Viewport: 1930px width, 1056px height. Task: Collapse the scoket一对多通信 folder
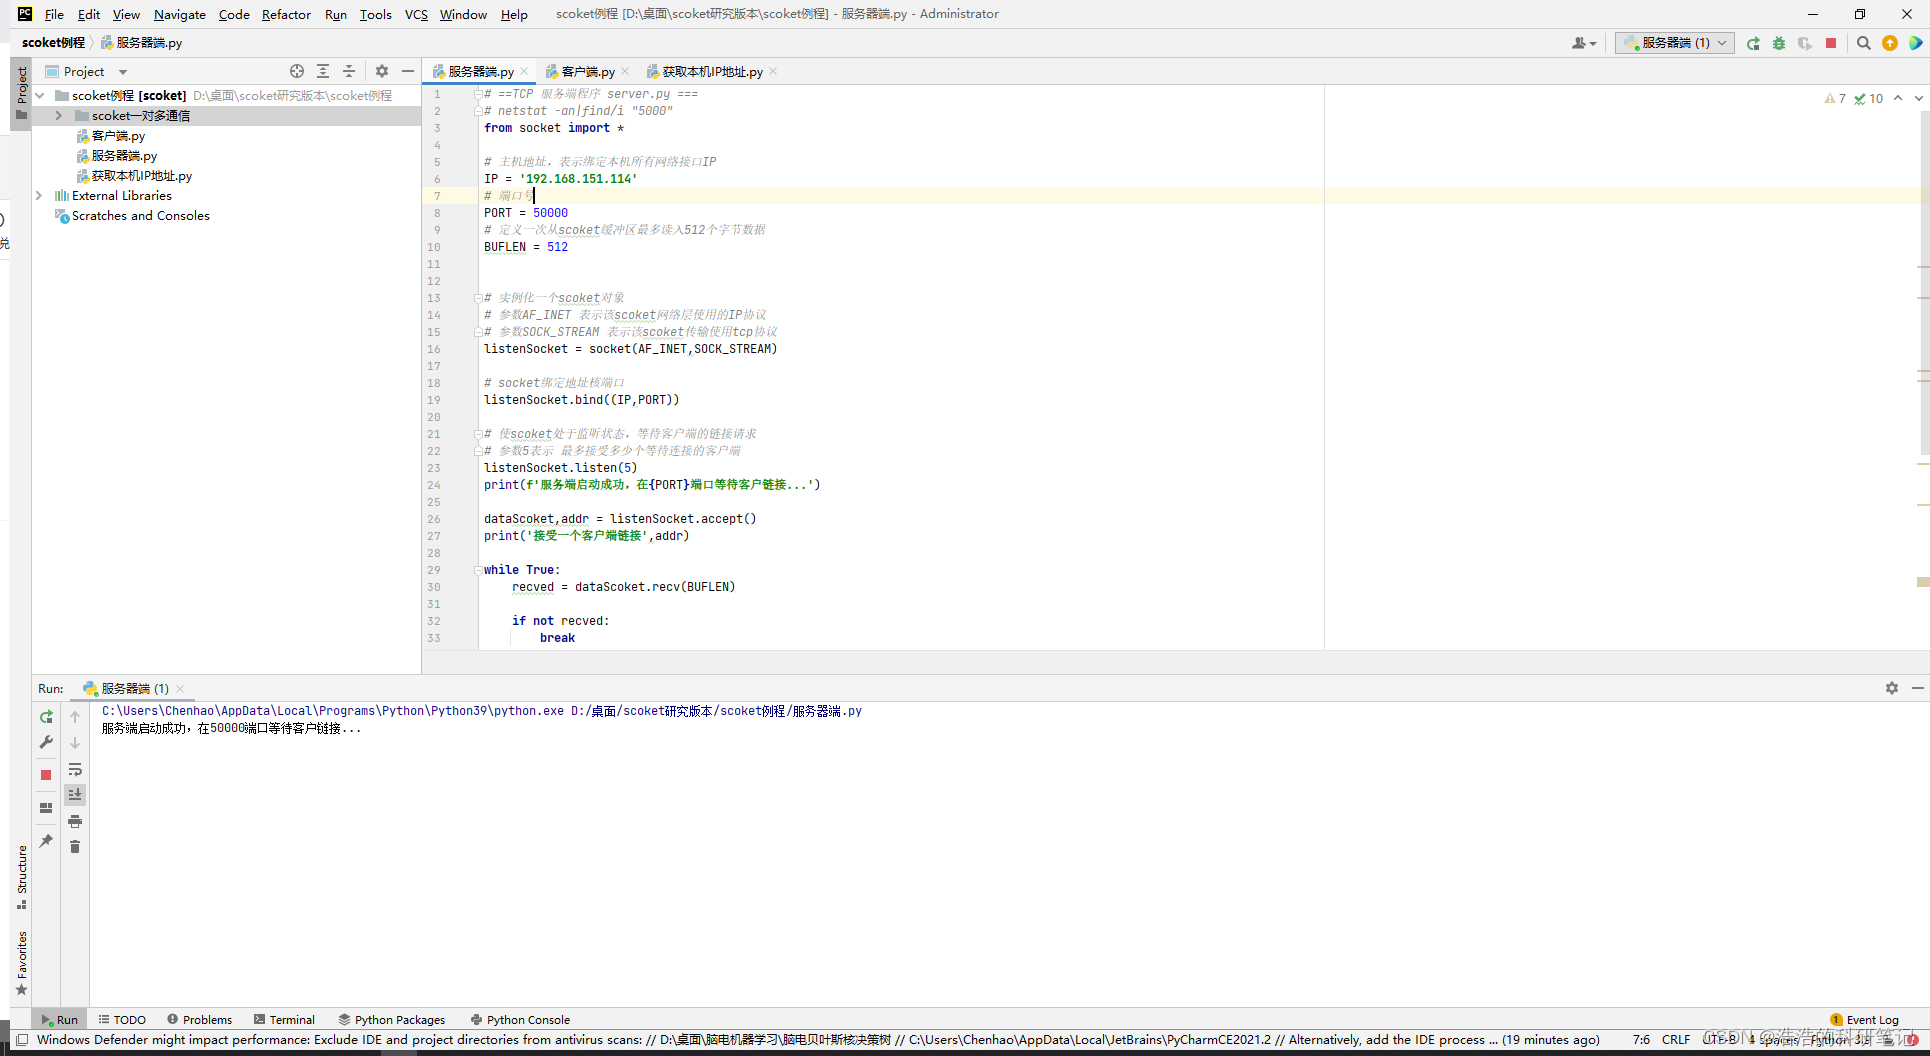click(58, 115)
